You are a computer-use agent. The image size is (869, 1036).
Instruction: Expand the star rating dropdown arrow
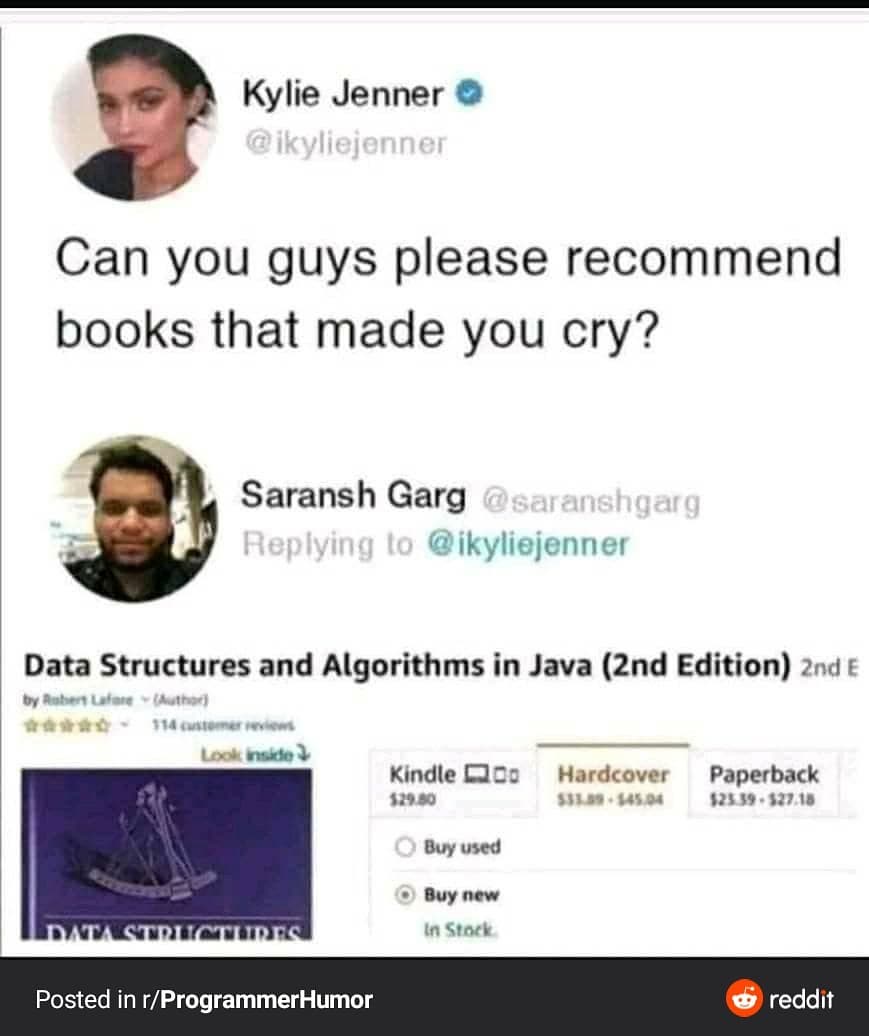(x=124, y=725)
